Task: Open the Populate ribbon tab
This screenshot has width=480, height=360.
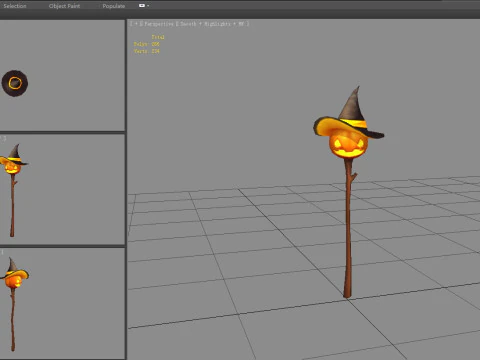Action: pos(114,6)
